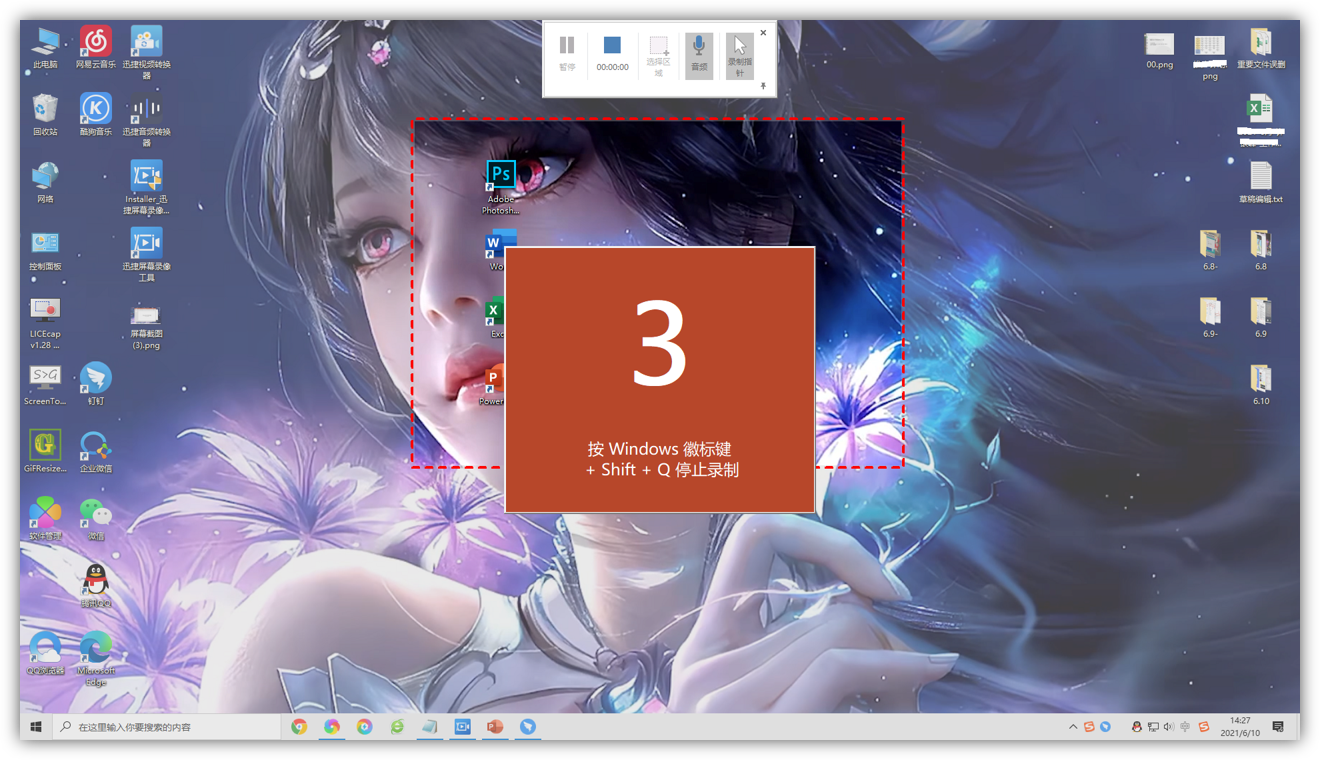This screenshot has width=1320, height=760.
Task: Launch 迅捷屏幕录像工具 desktop icon
Action: (146, 256)
